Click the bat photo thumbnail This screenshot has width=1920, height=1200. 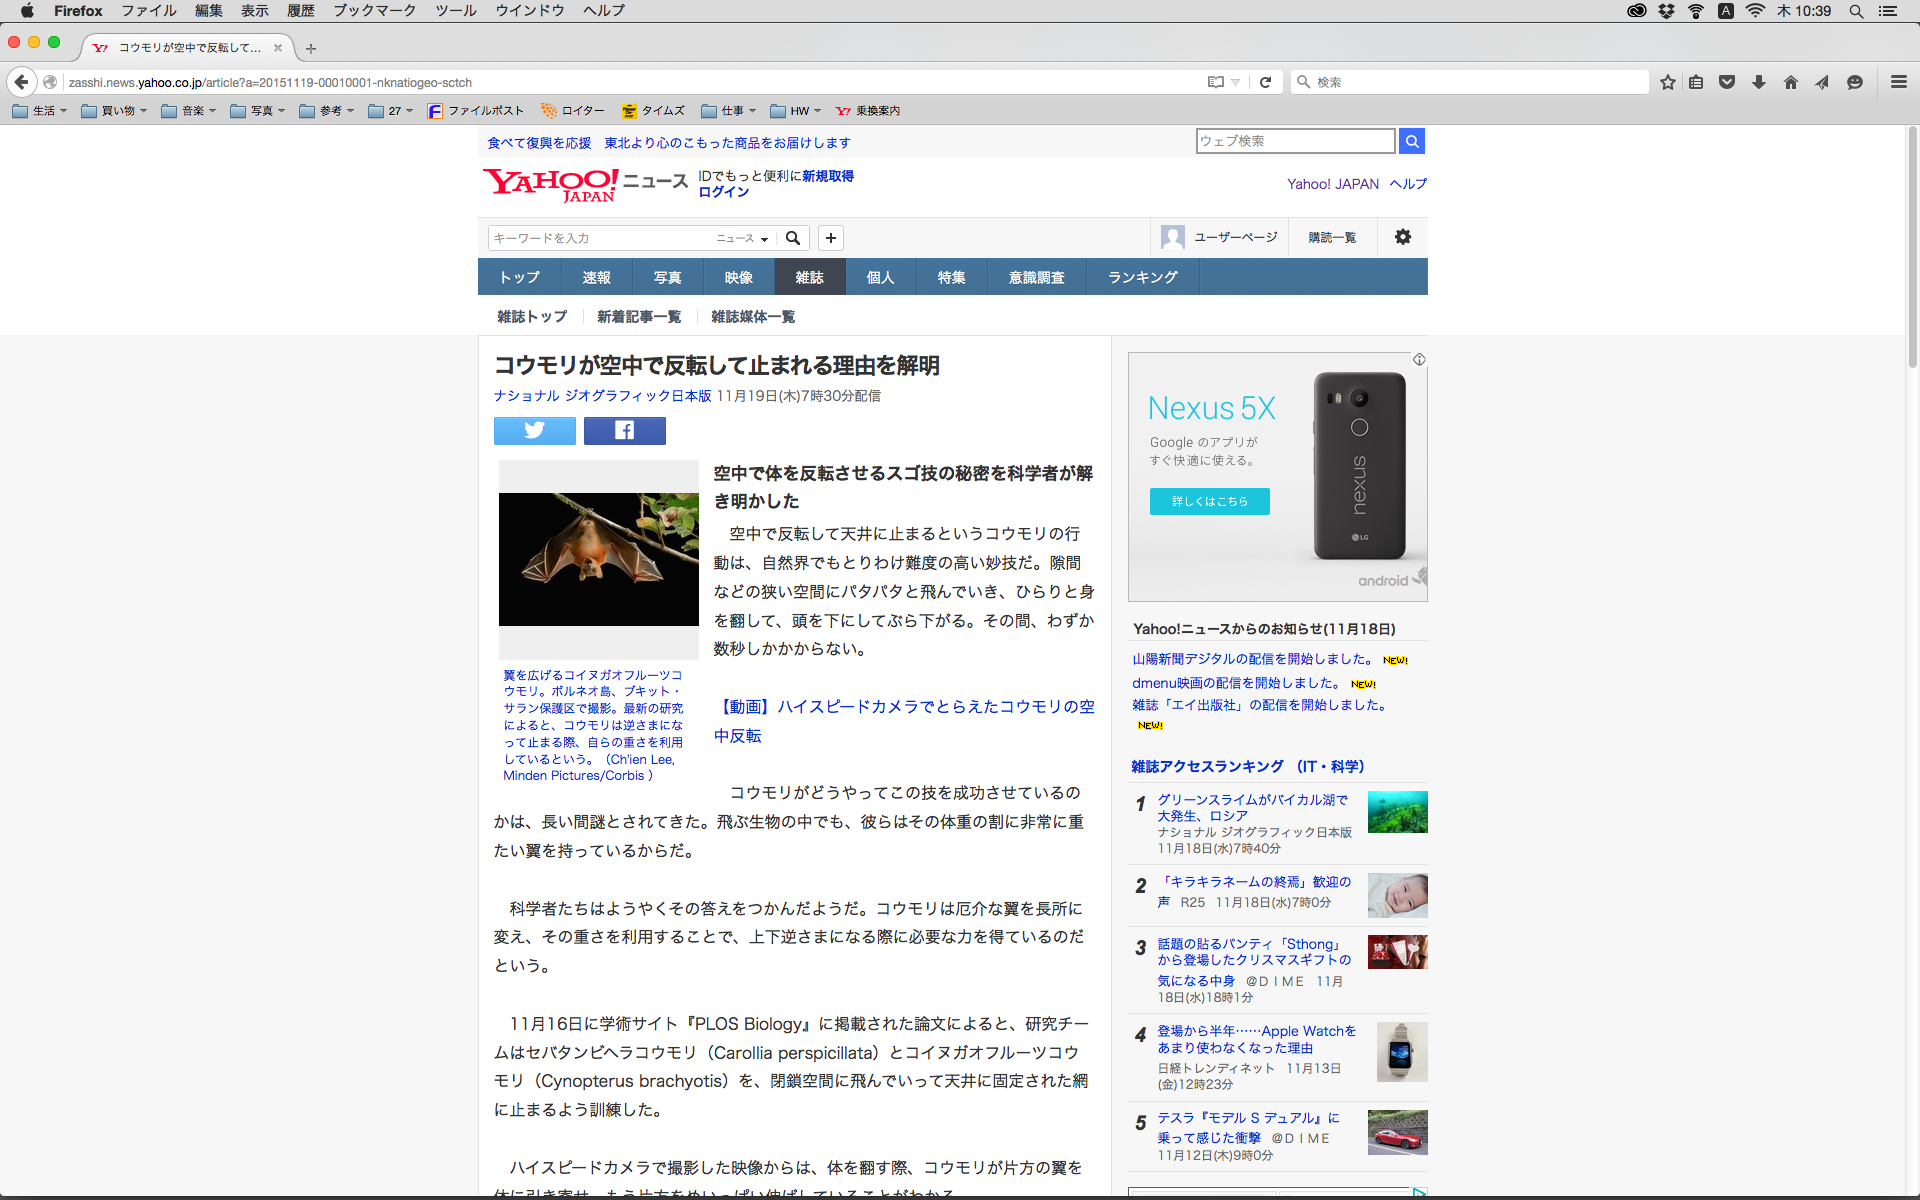(598, 559)
